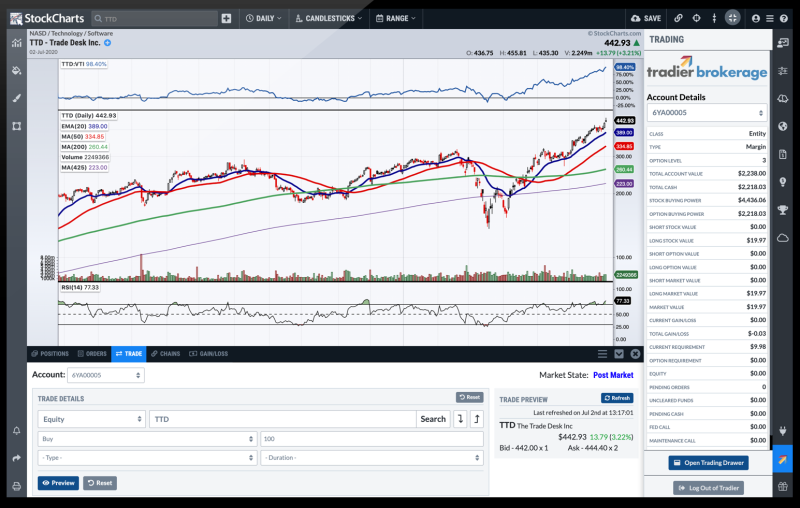Screen dimensions: 800x508
Task: Open the order Type dropdown
Action: [147, 457]
